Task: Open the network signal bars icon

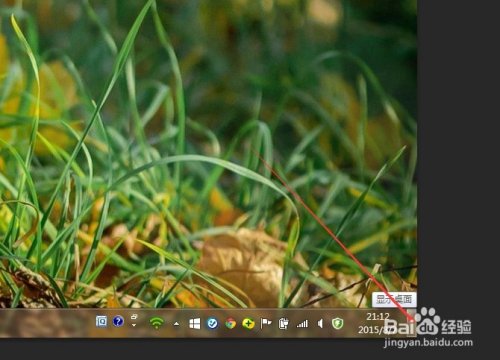Action: tap(302, 323)
